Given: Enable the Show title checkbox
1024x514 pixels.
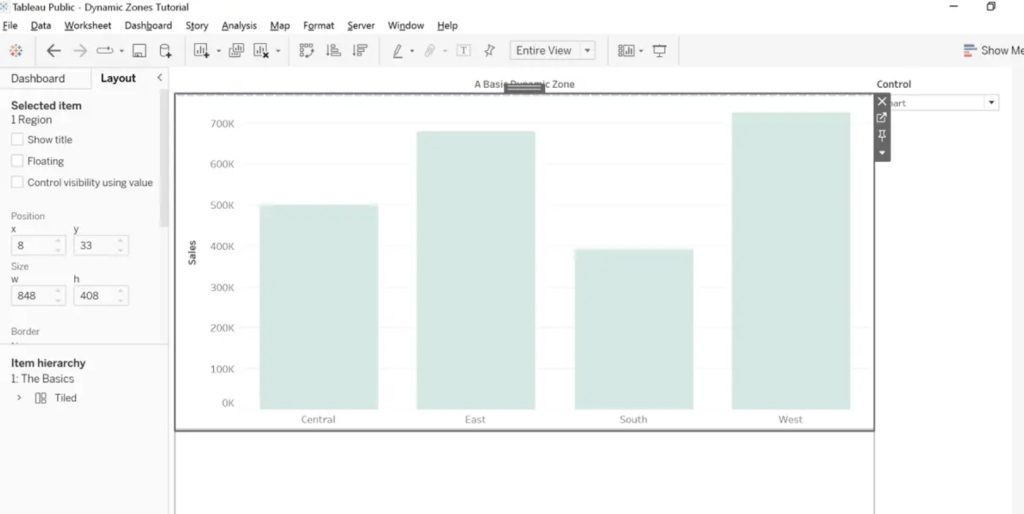Looking at the screenshot, I should 17,140.
